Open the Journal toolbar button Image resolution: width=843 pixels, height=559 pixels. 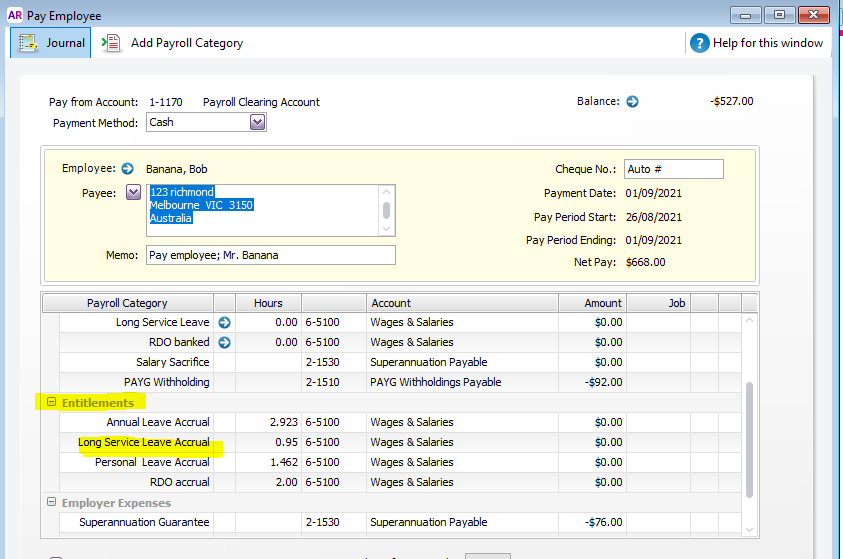pyautogui.click(x=51, y=43)
